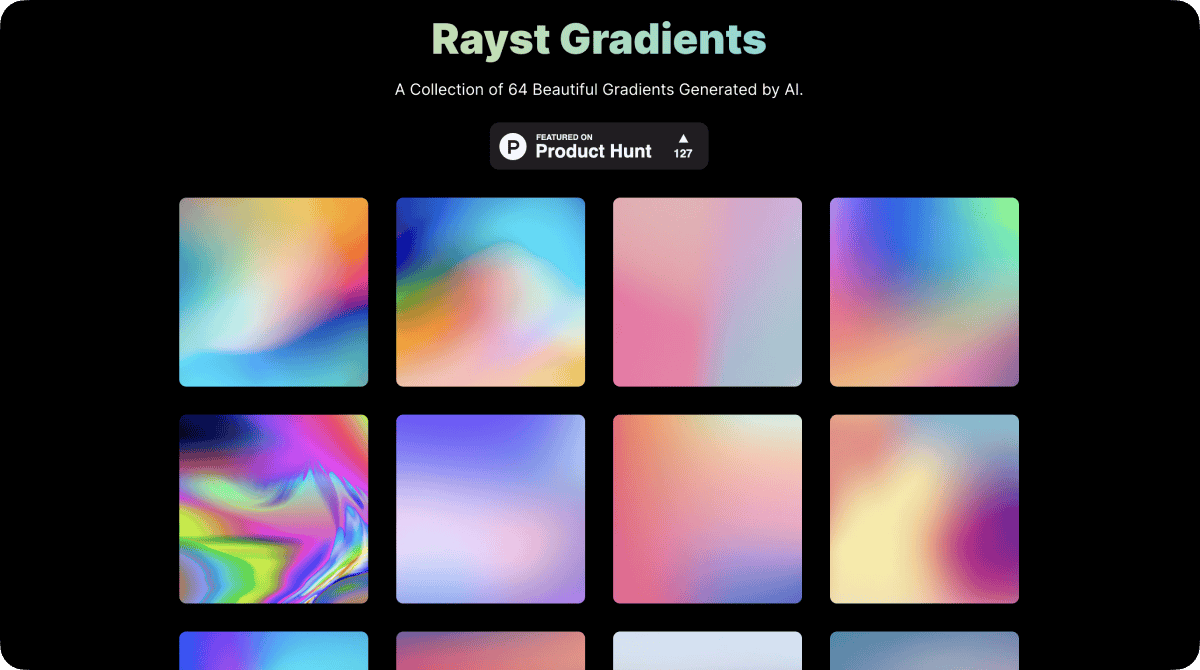1200x670 pixels.
Task: Open the teal-orange gradient in first row, first column
Action: coord(273,292)
